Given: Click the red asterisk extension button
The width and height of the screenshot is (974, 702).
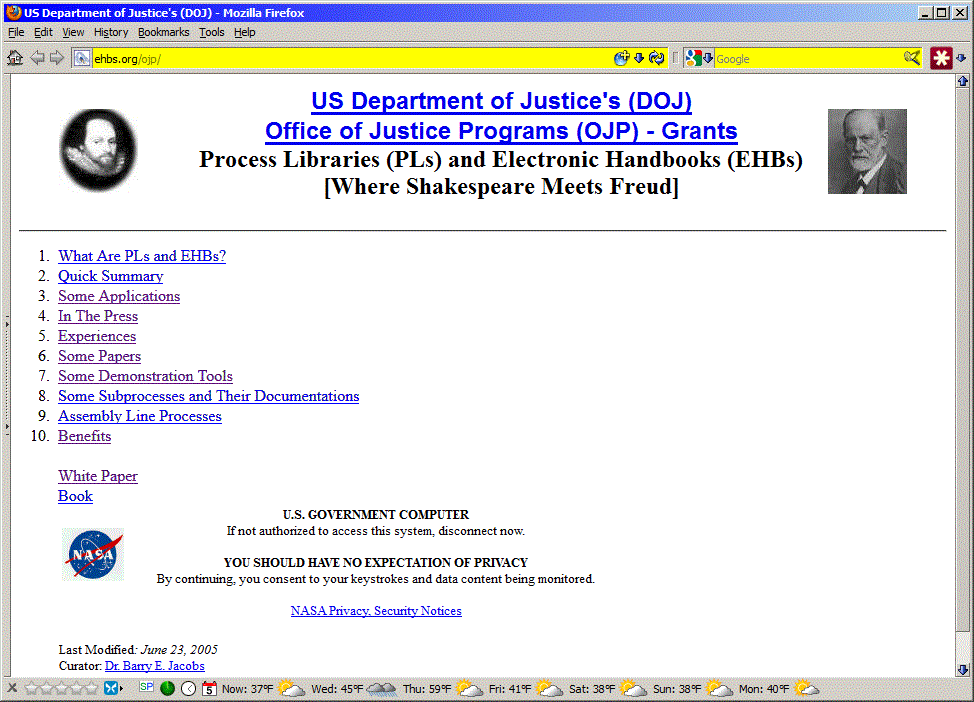Looking at the screenshot, I should (941, 58).
